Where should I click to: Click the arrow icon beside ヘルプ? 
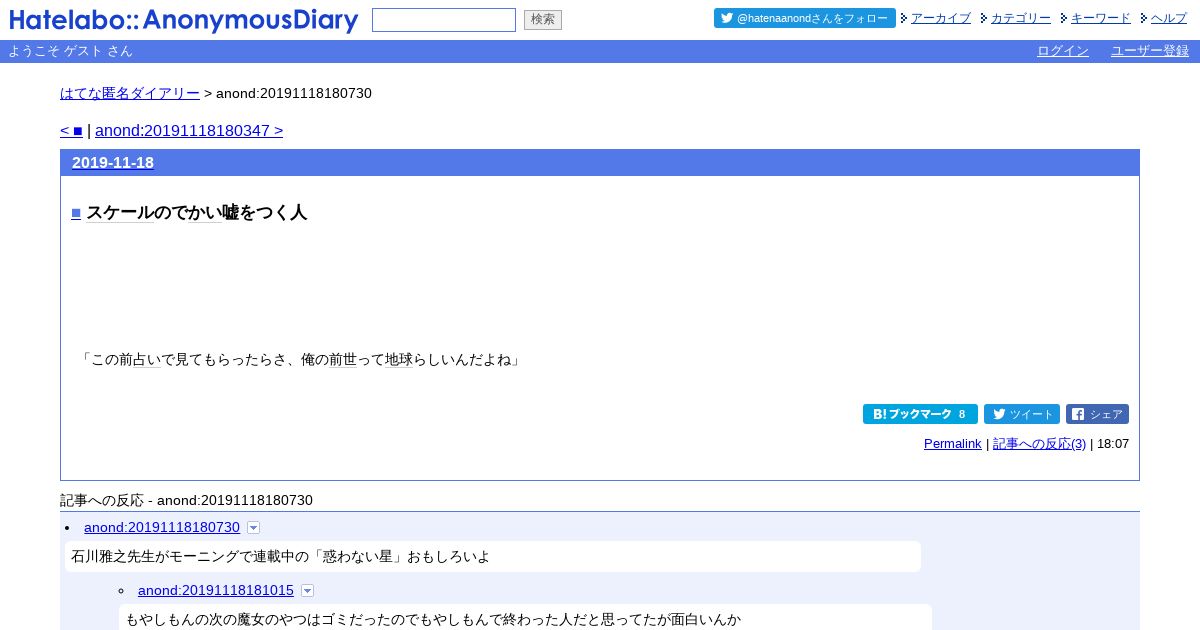(1144, 18)
